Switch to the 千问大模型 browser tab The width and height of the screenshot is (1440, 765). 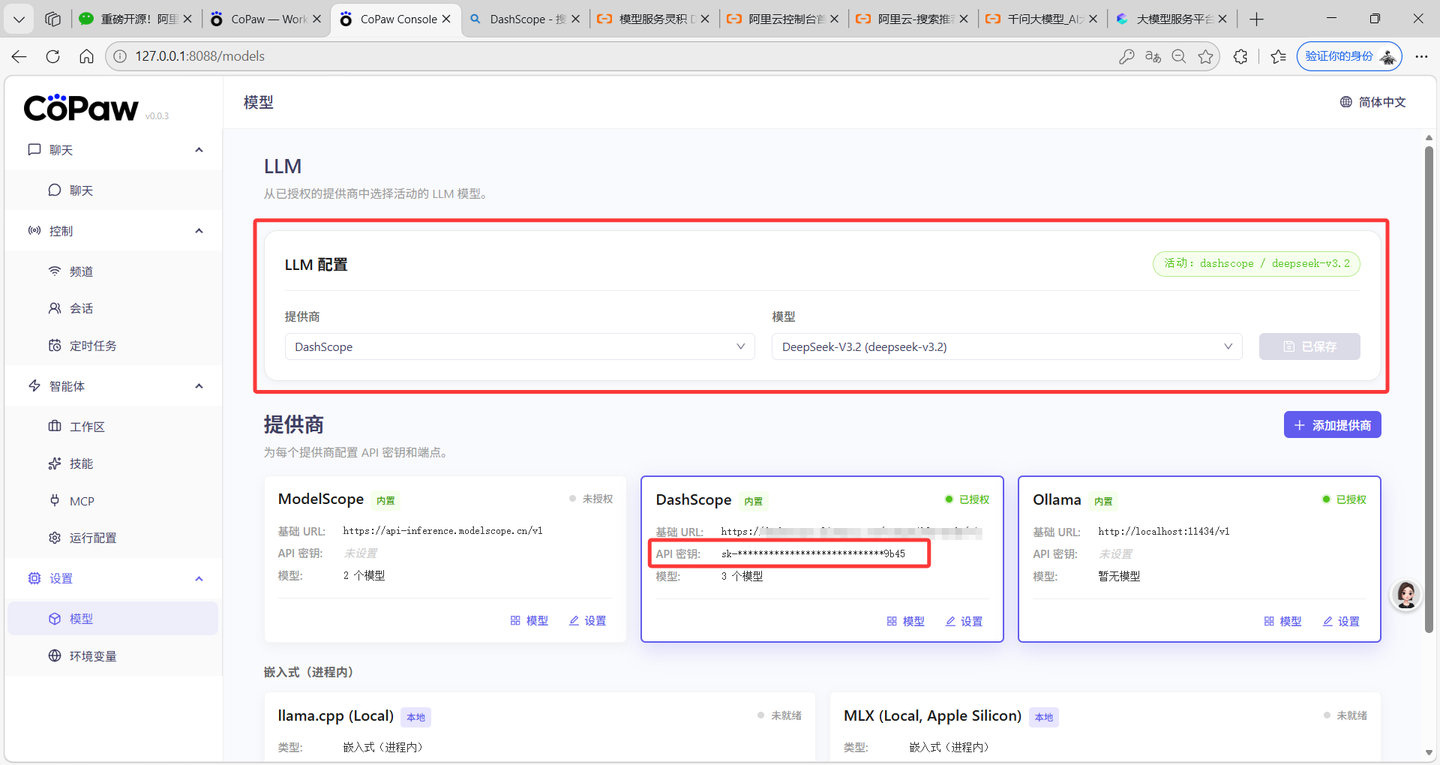1040,19
